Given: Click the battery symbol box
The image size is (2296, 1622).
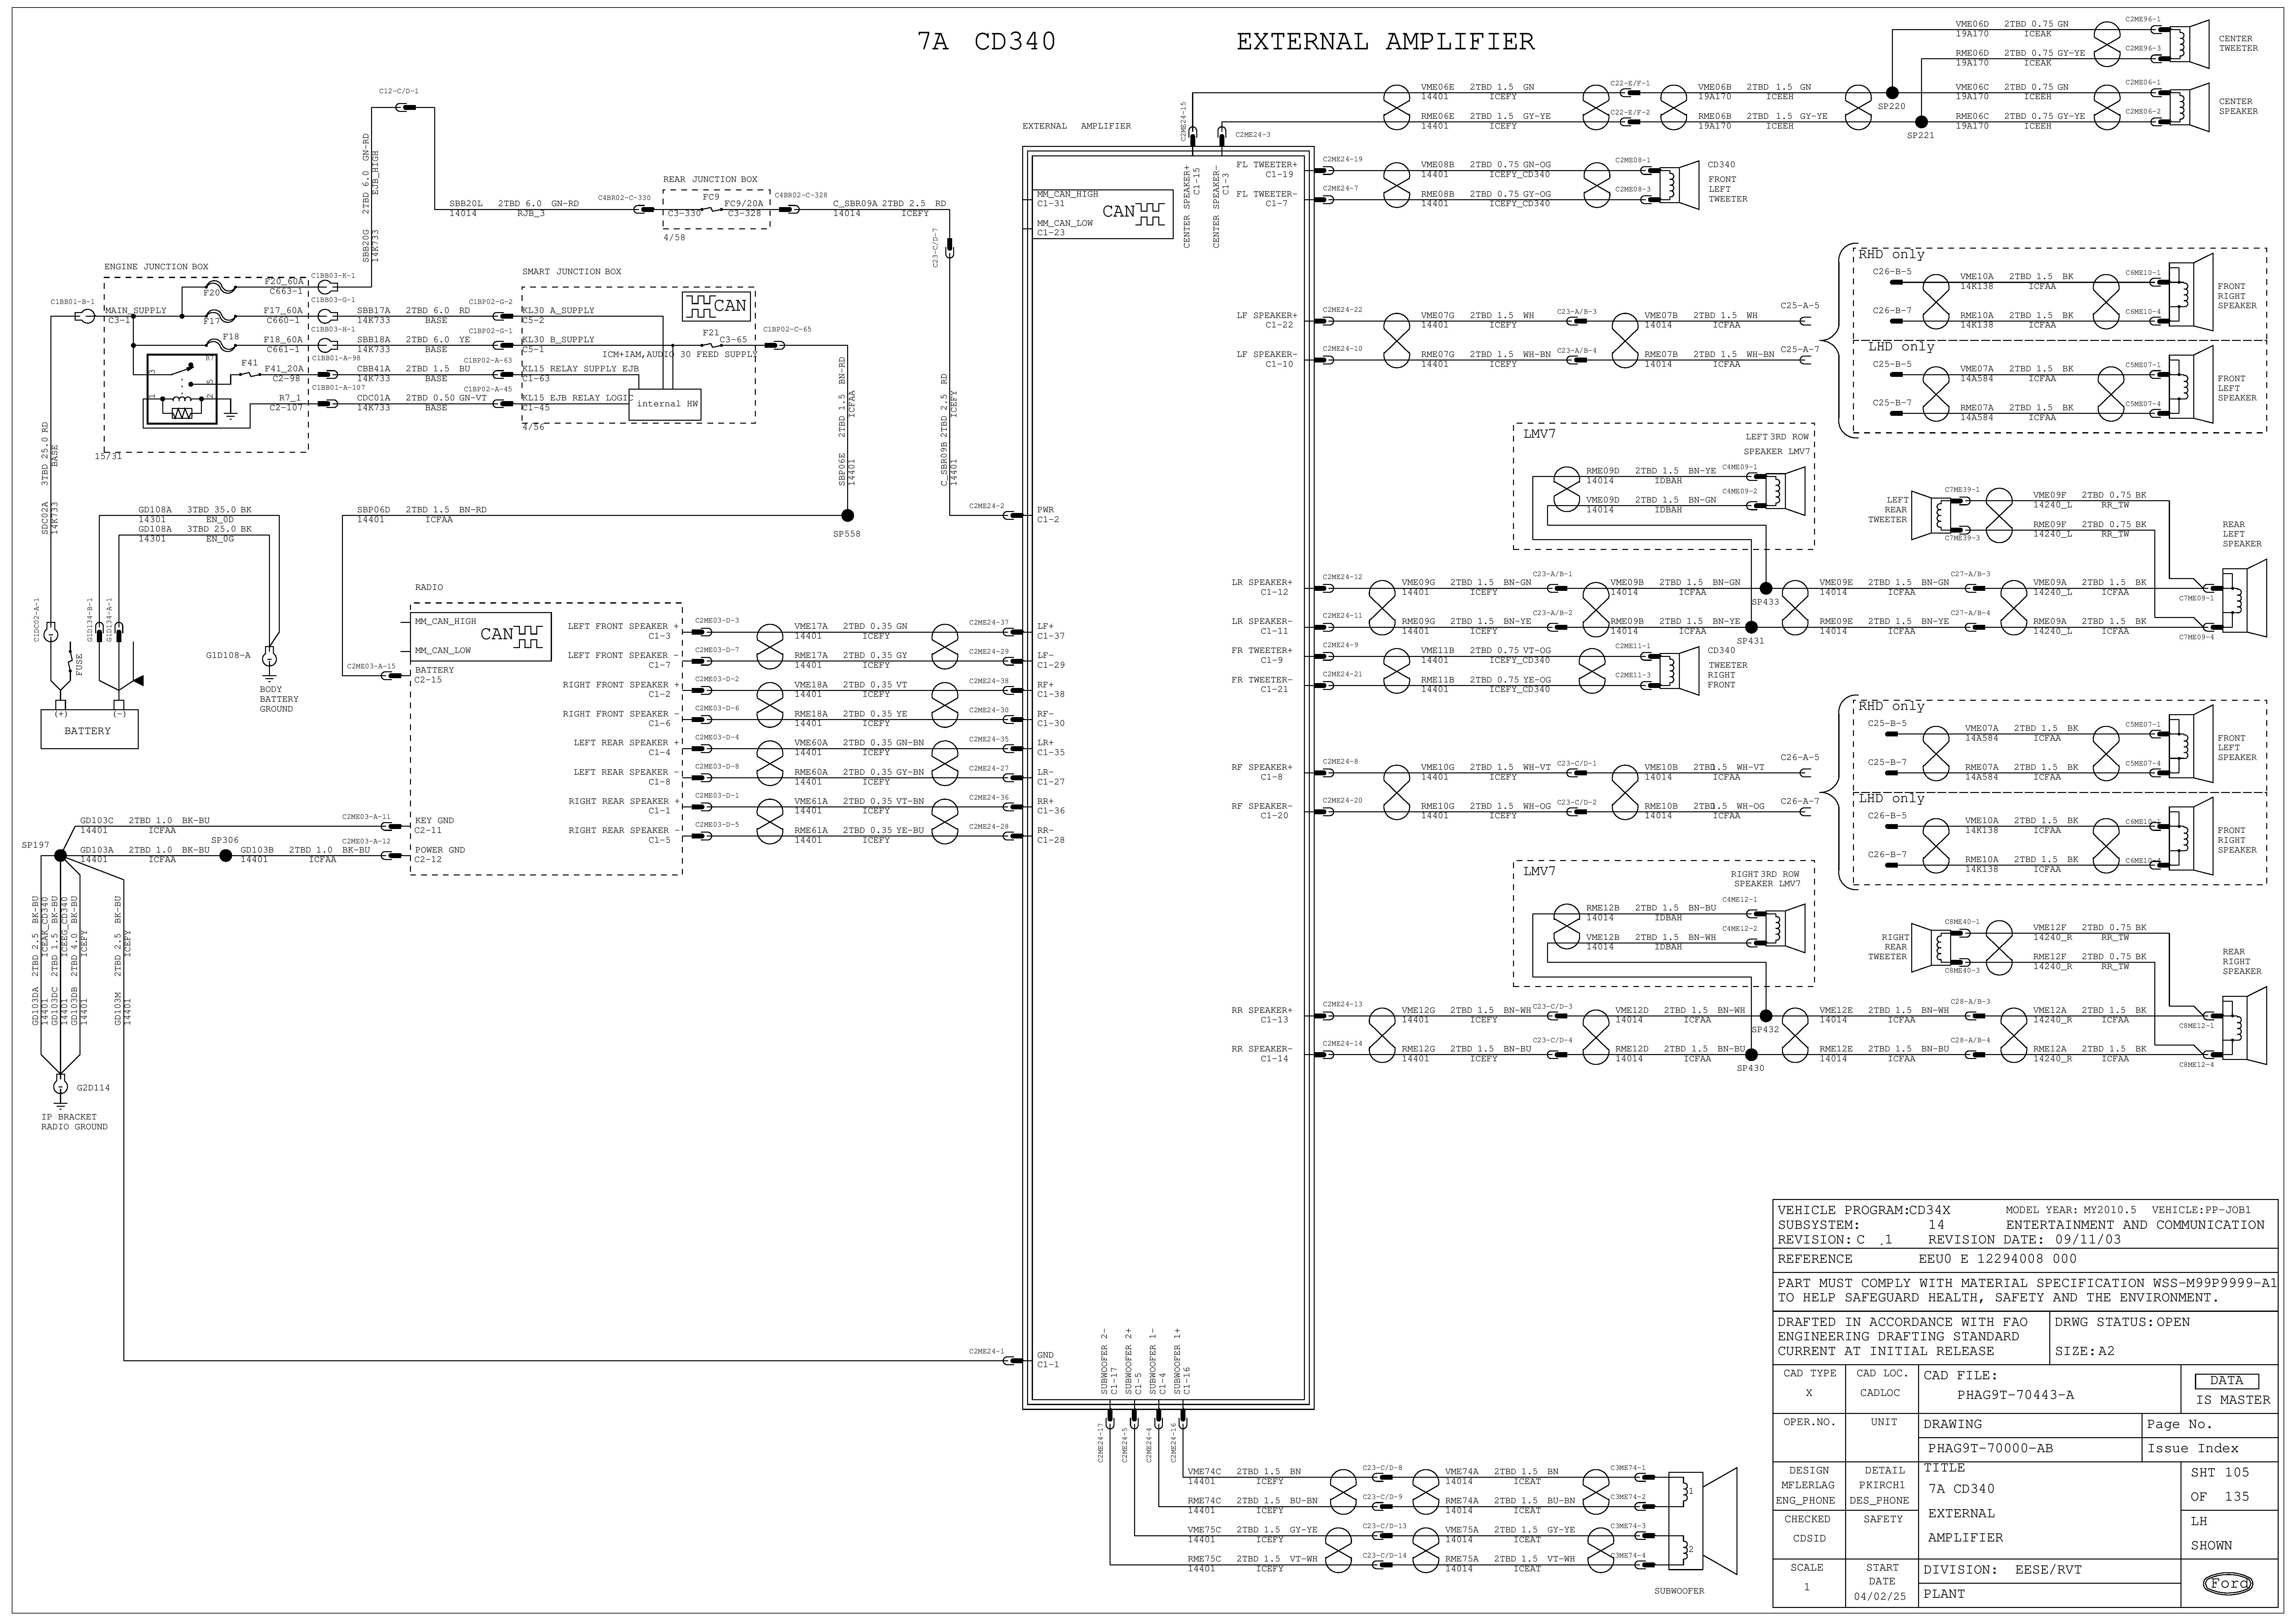Looking at the screenshot, I should coord(88,730).
